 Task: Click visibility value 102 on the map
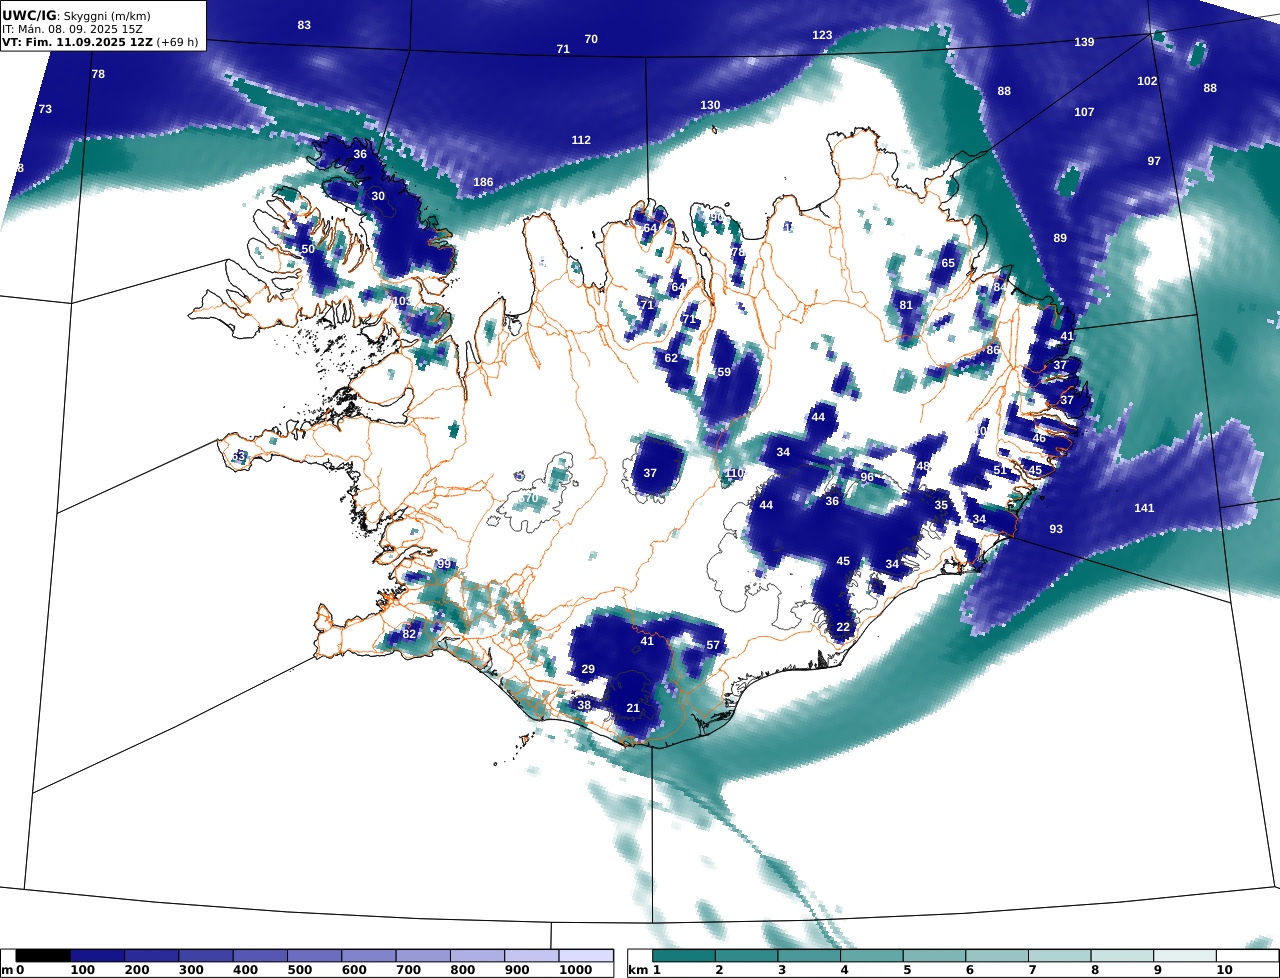1147,81
